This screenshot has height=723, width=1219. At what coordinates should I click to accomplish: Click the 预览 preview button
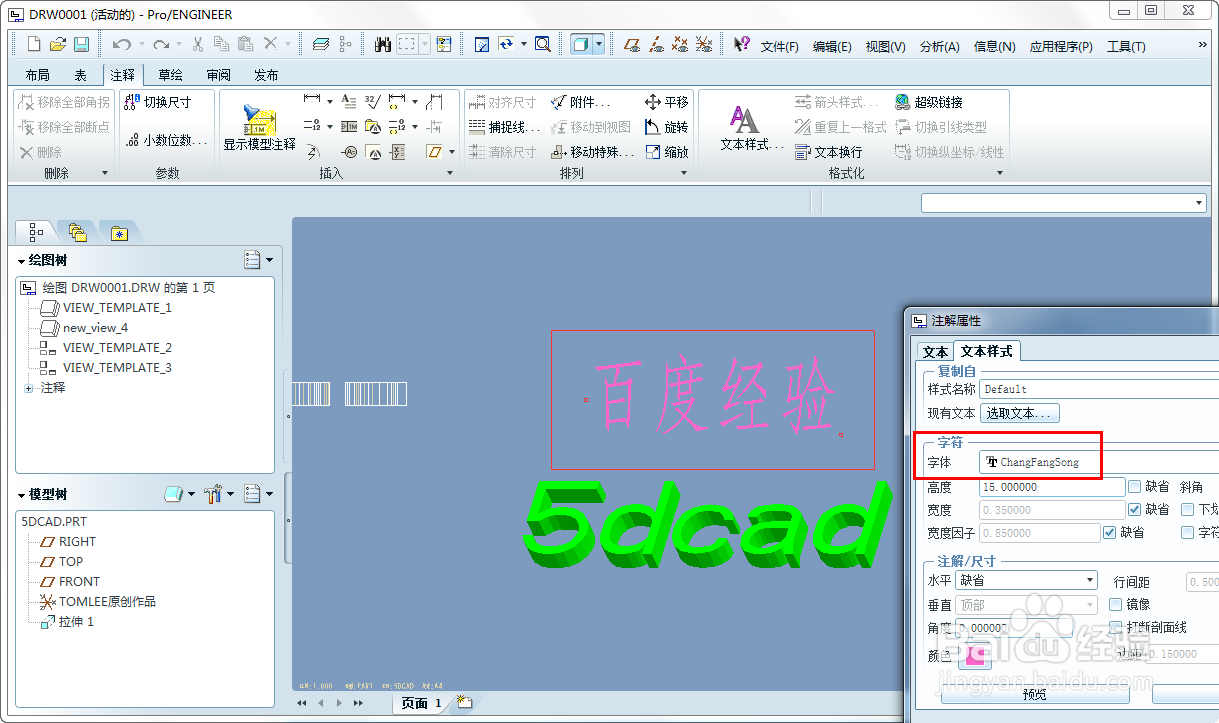(x=1035, y=694)
